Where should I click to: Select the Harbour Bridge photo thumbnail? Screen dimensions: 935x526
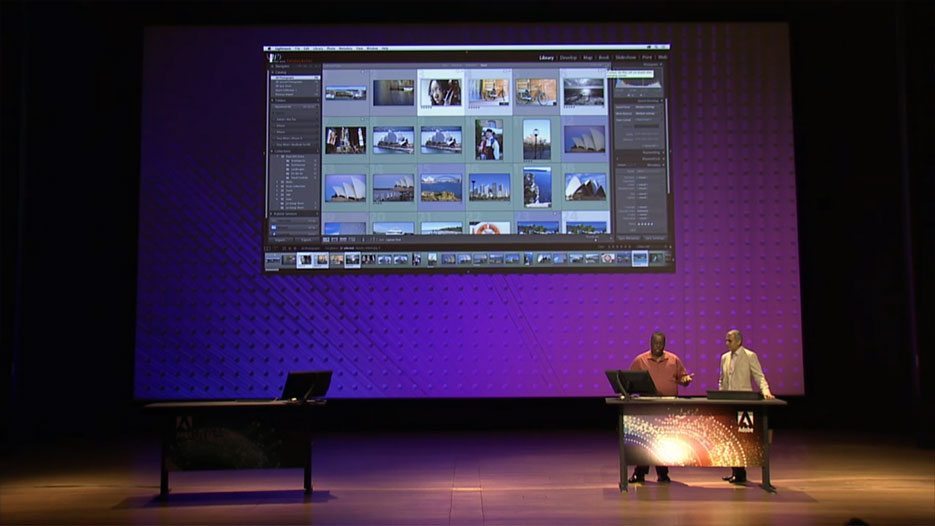click(441, 188)
